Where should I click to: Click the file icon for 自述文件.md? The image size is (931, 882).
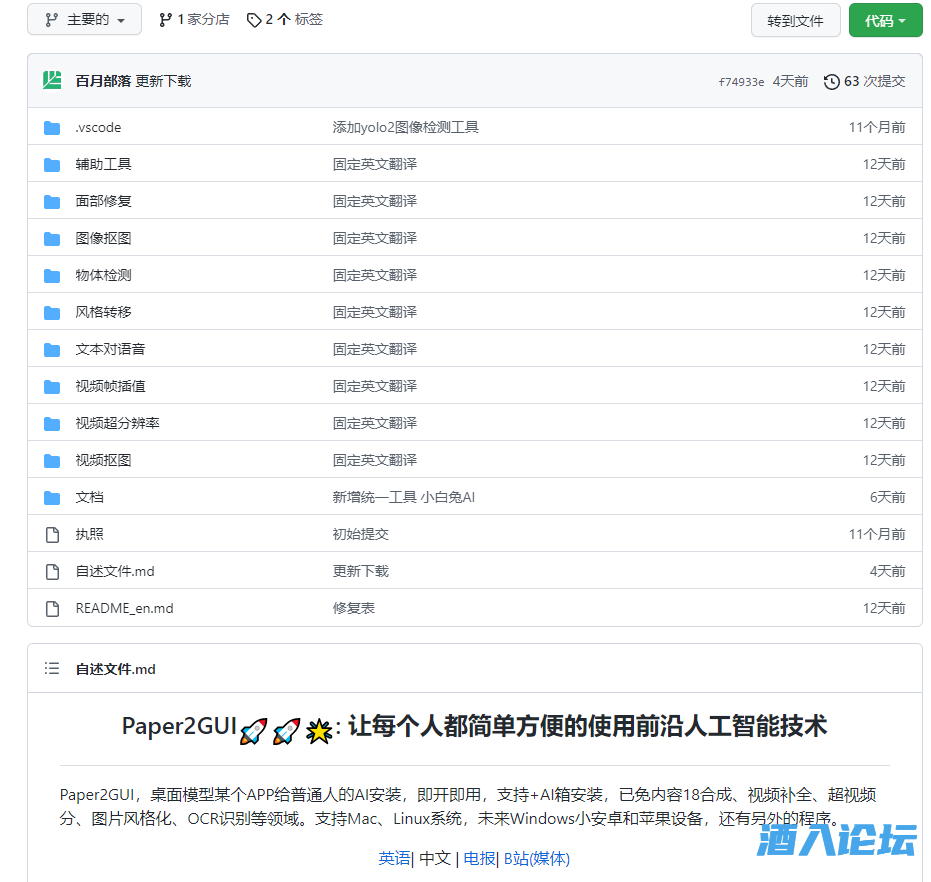click(52, 572)
